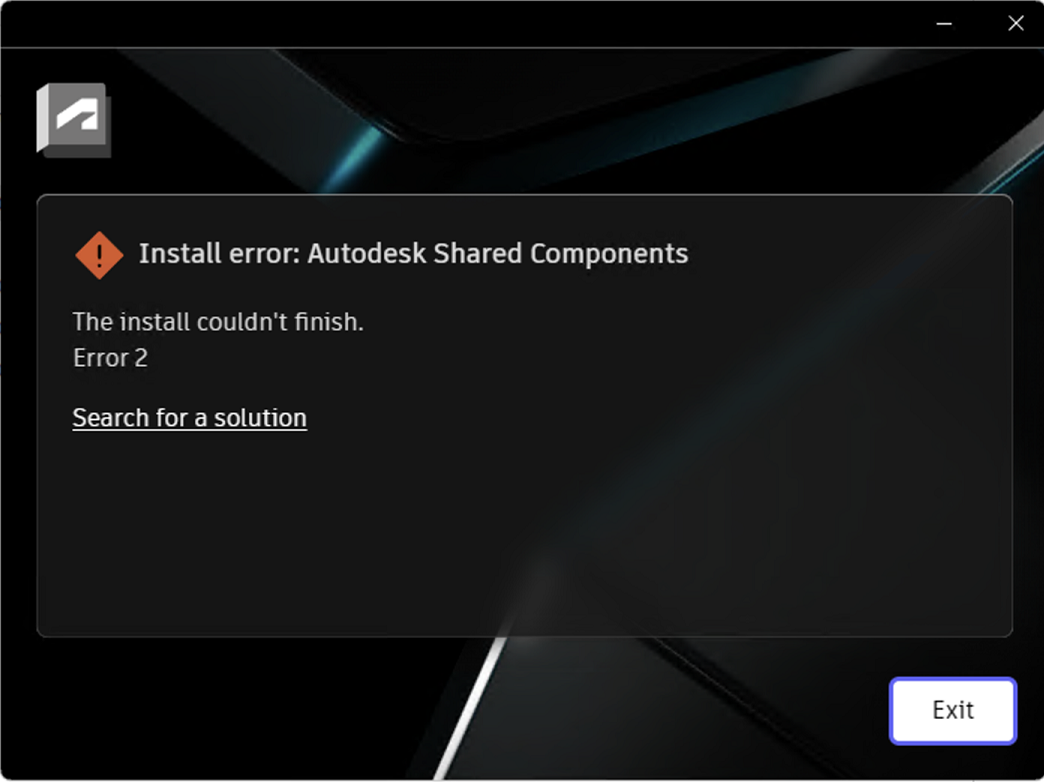Click the installer title bar area

tap(466, 23)
